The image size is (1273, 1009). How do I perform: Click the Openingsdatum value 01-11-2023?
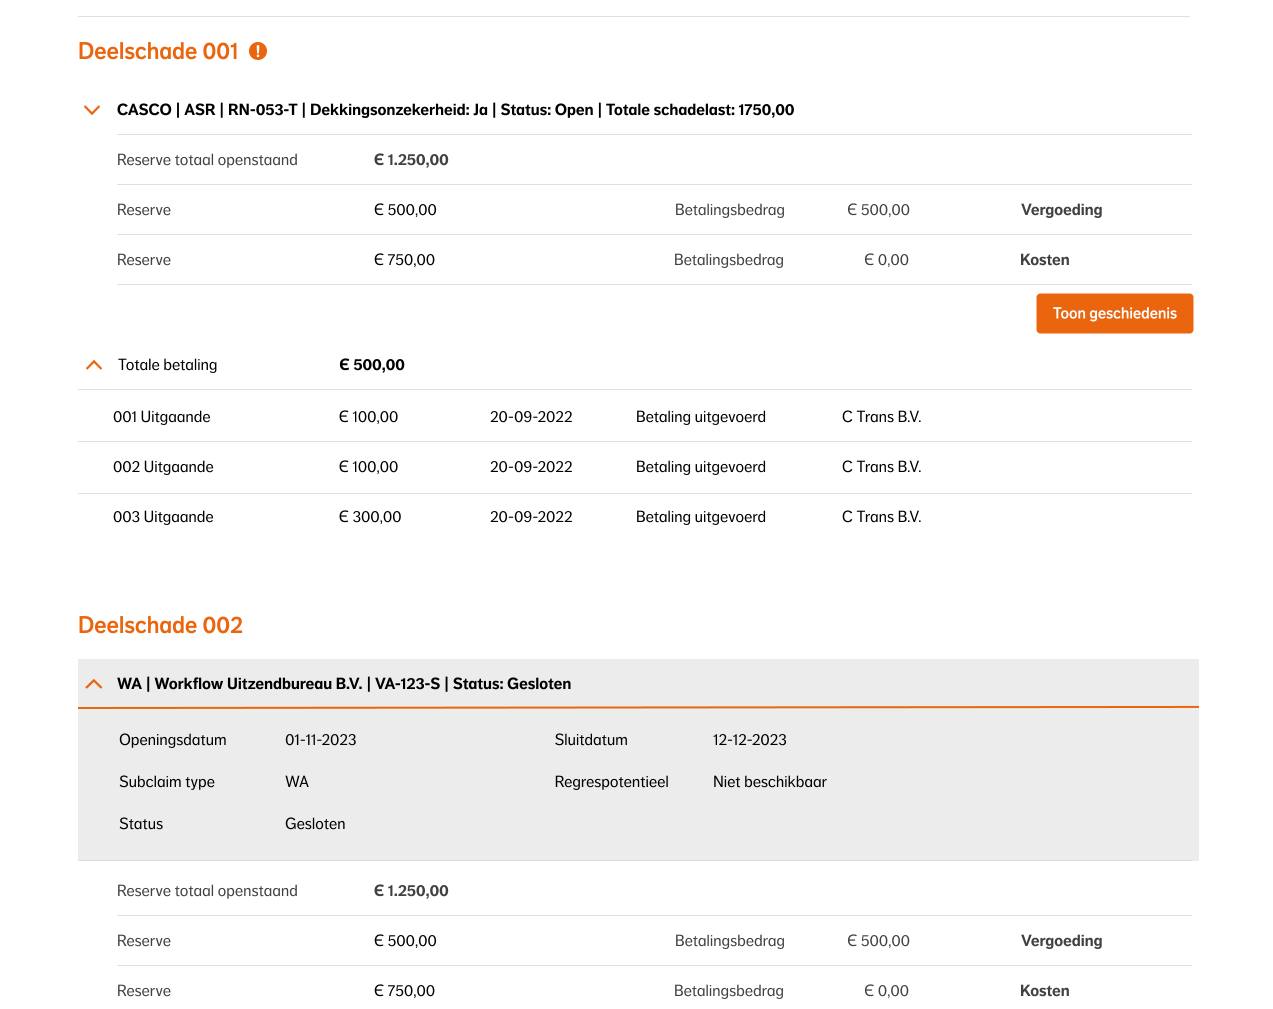point(320,740)
